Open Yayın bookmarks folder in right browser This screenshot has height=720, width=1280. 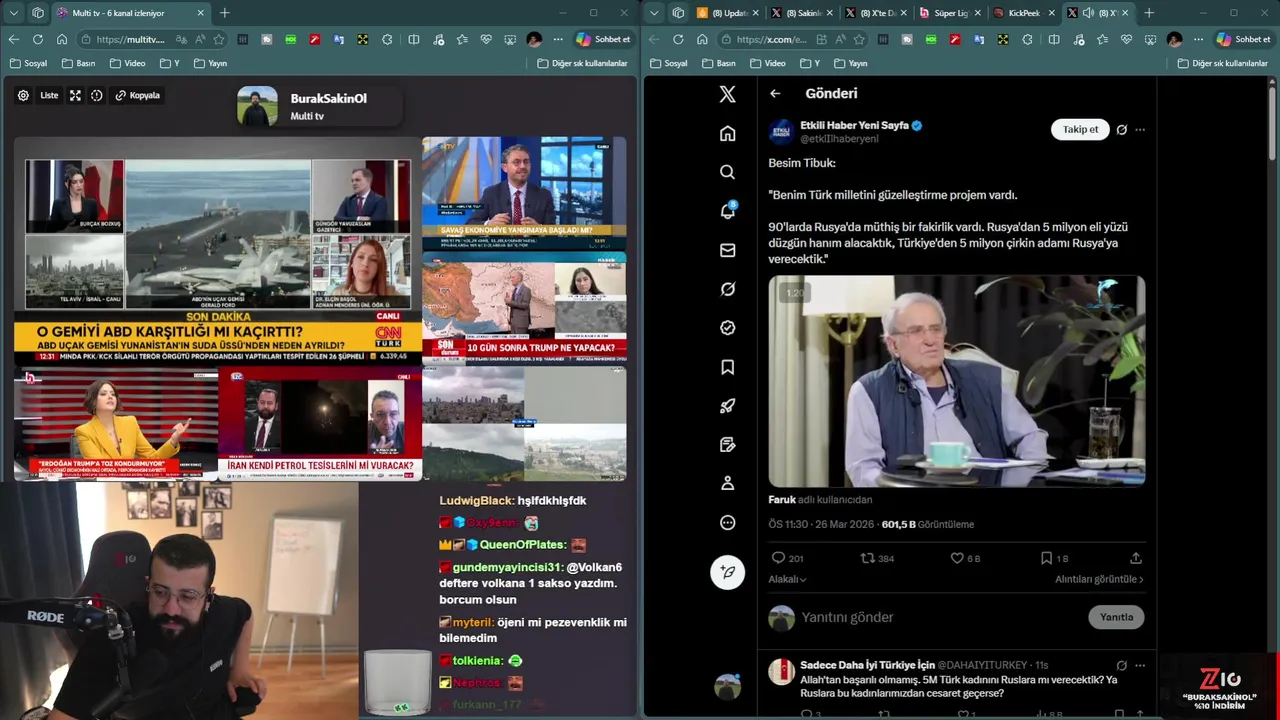pyautogui.click(x=850, y=63)
